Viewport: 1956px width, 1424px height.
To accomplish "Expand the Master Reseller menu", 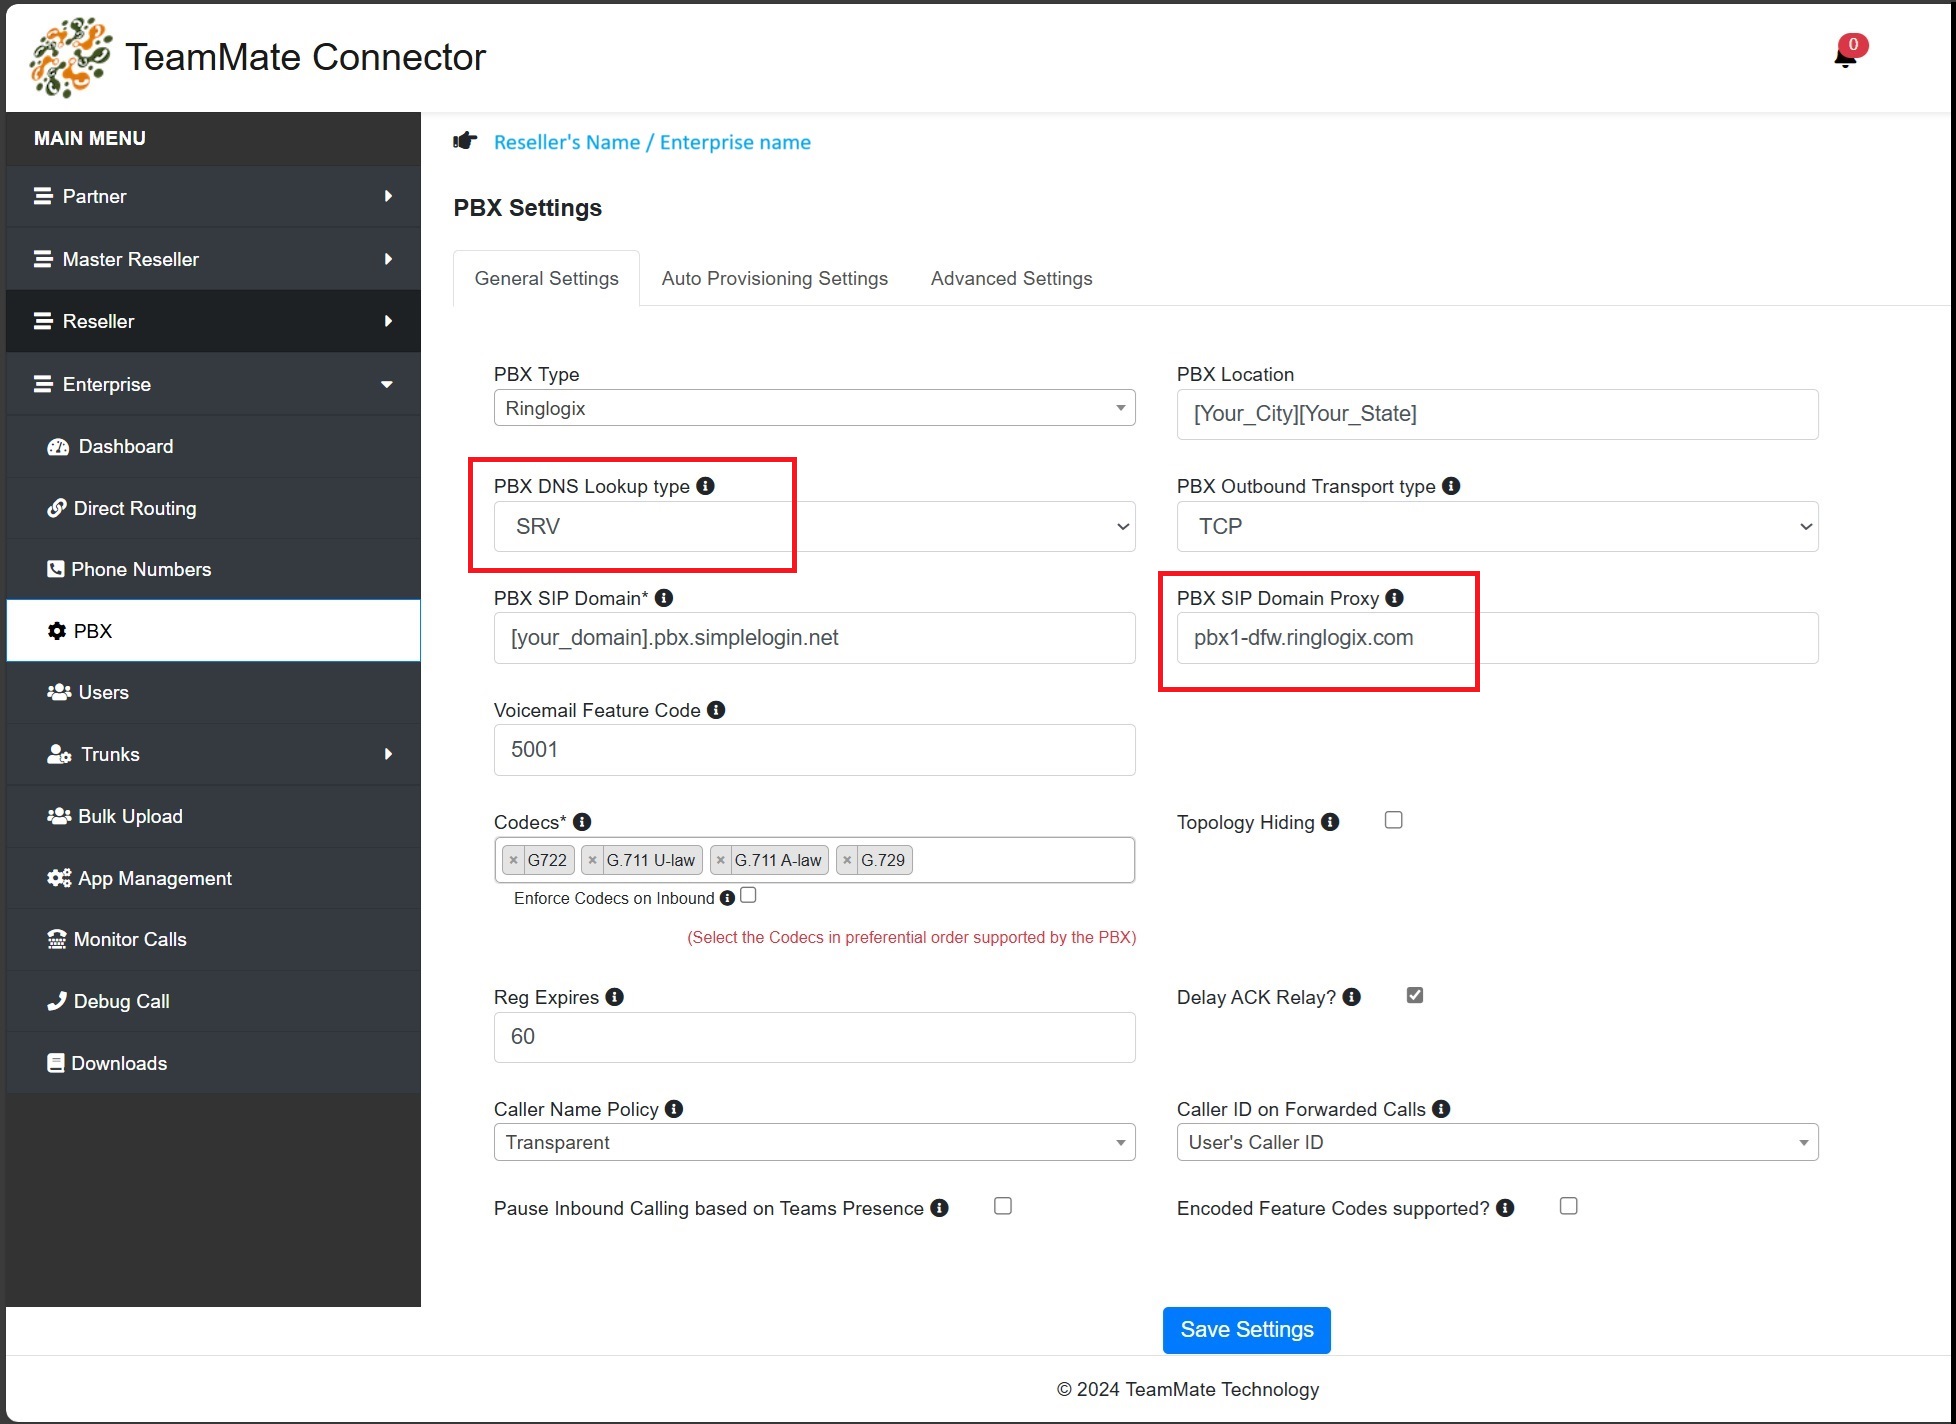I will click(x=213, y=259).
